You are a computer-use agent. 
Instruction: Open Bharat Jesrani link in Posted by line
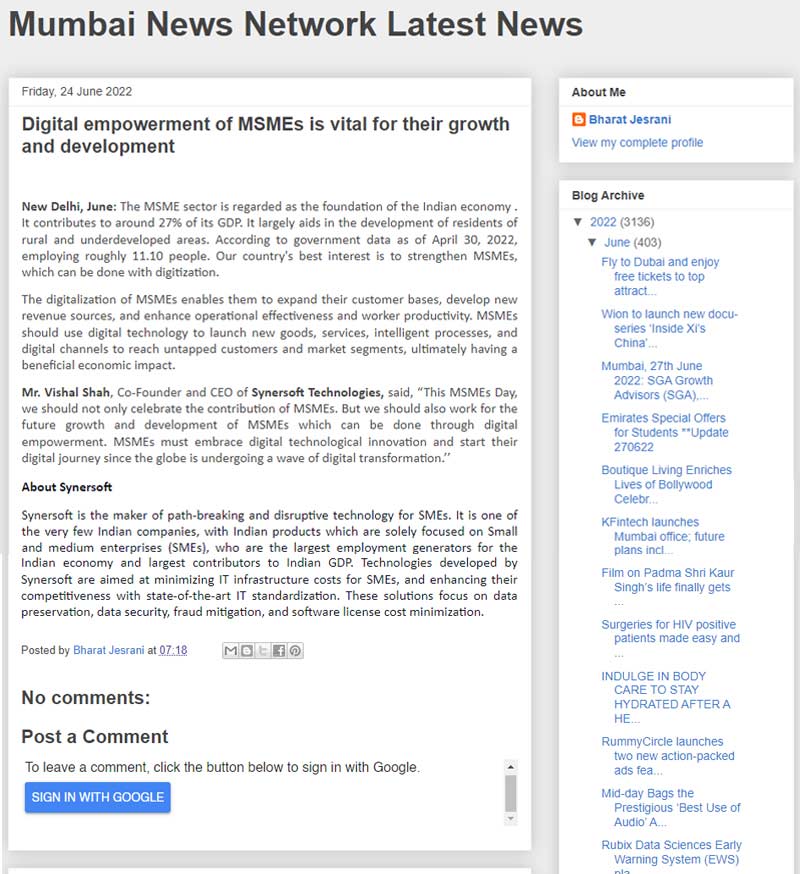coord(109,650)
